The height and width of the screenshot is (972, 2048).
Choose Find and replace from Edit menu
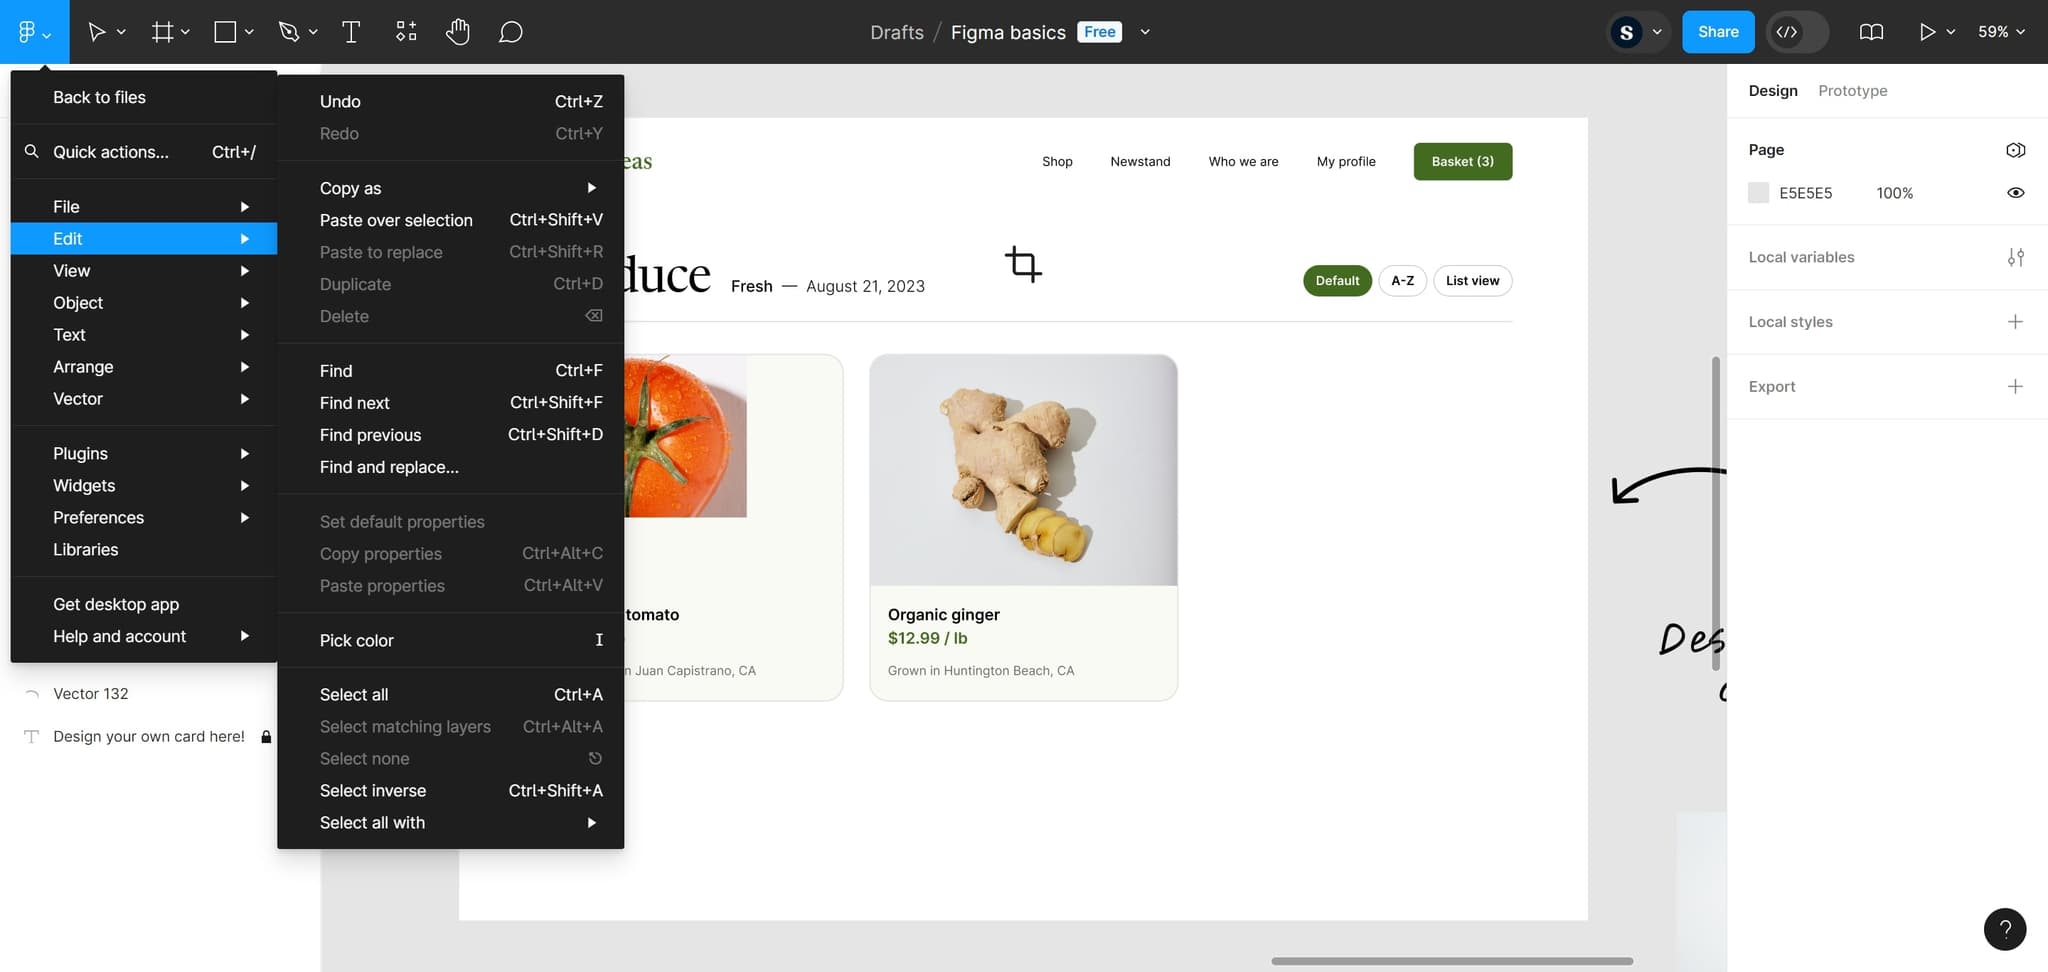(389, 467)
